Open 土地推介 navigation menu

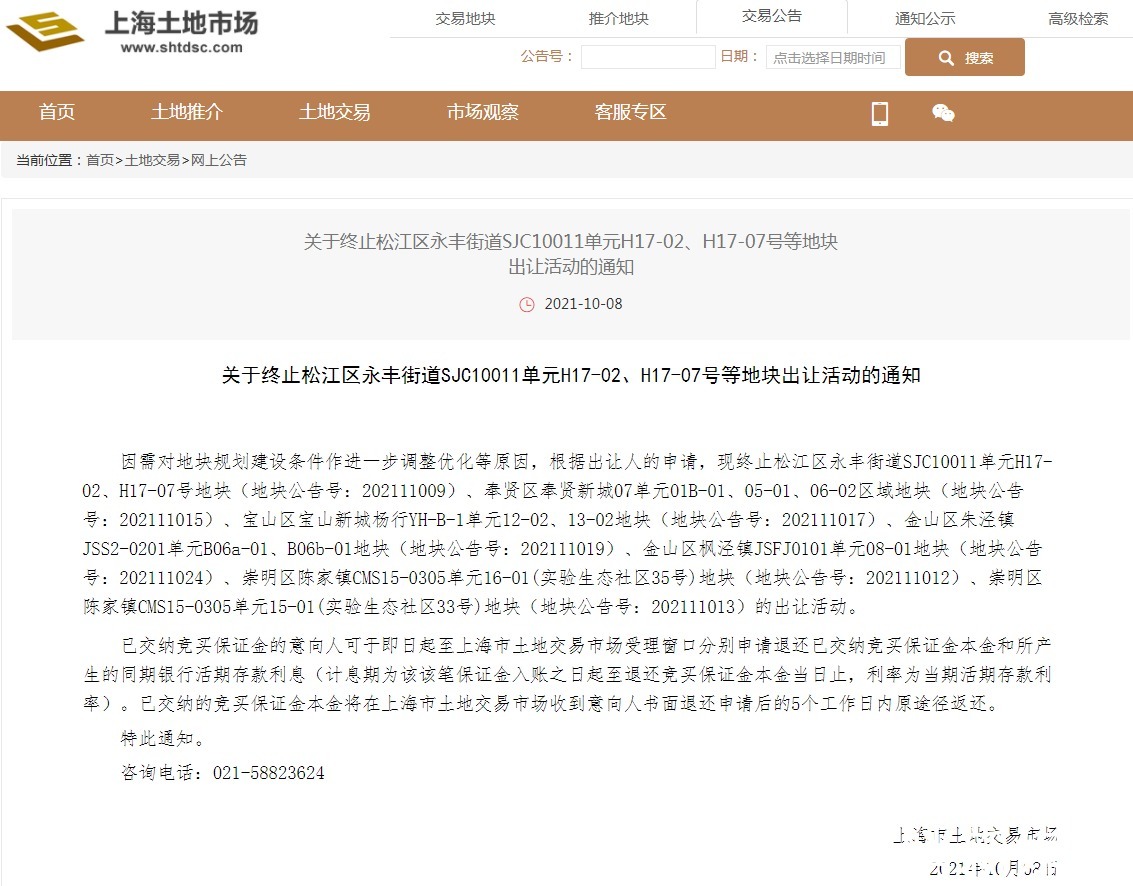point(187,112)
